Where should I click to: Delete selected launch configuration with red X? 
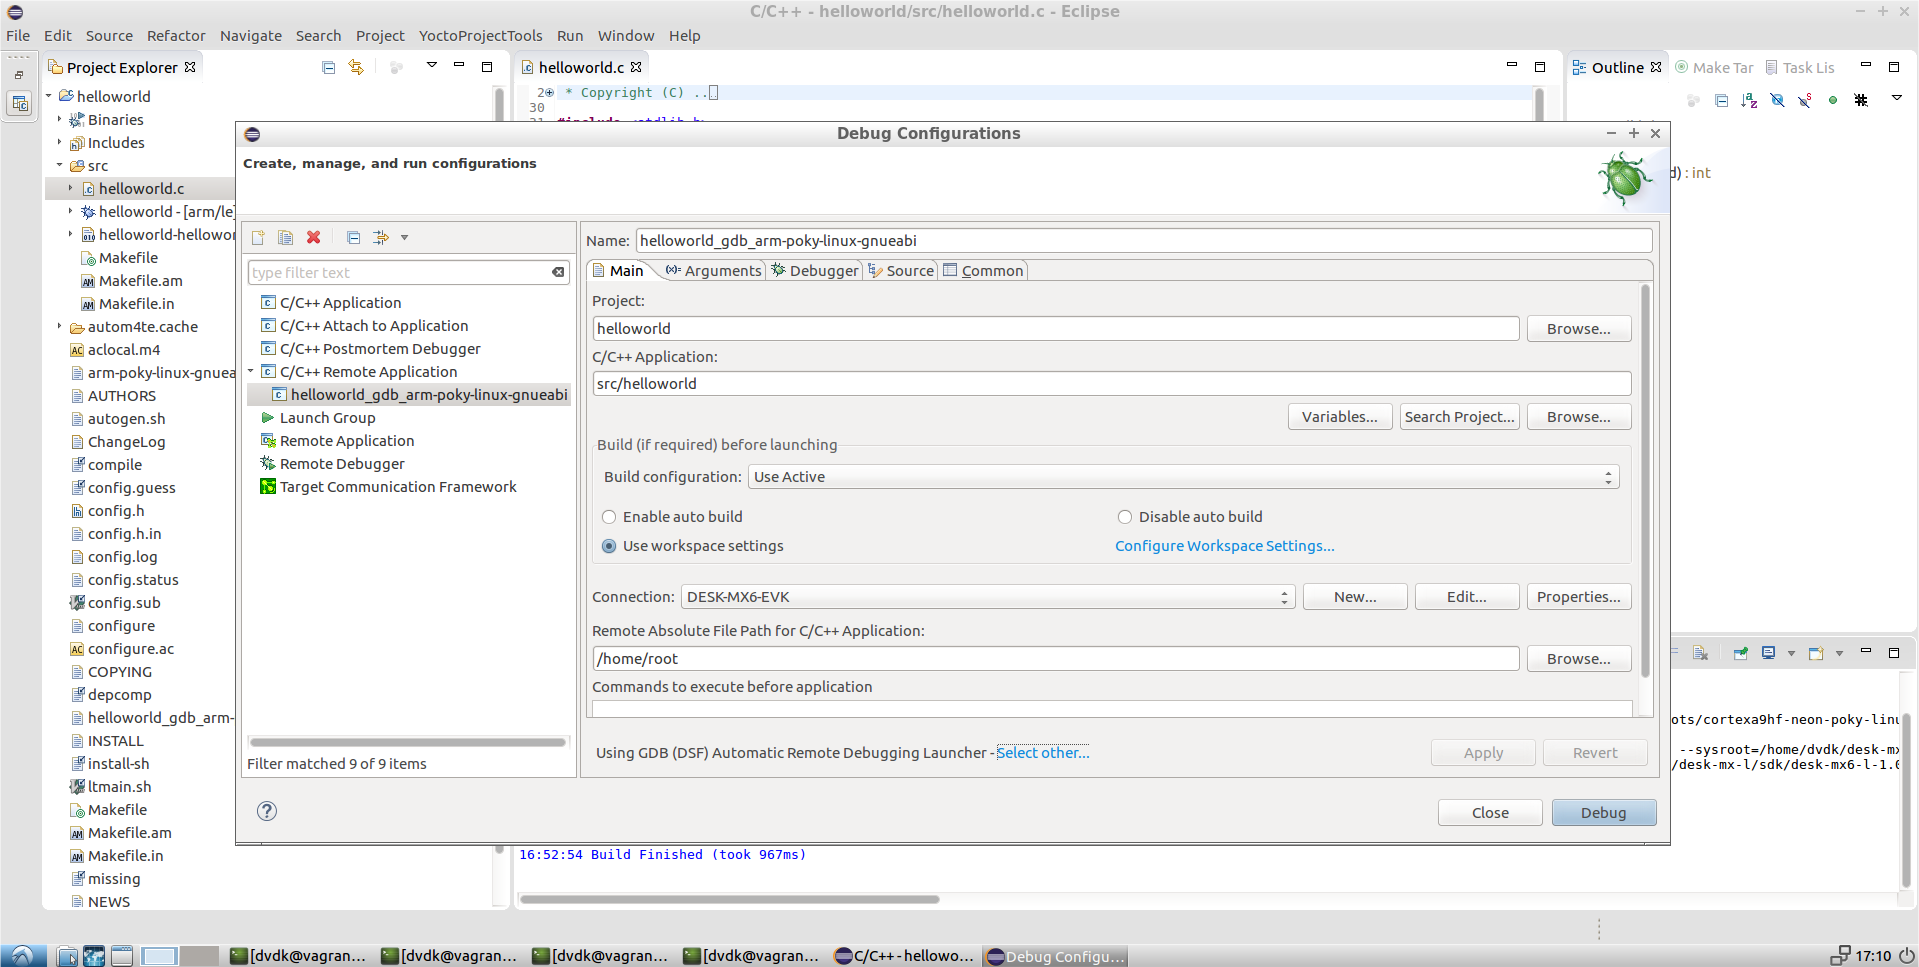313,238
